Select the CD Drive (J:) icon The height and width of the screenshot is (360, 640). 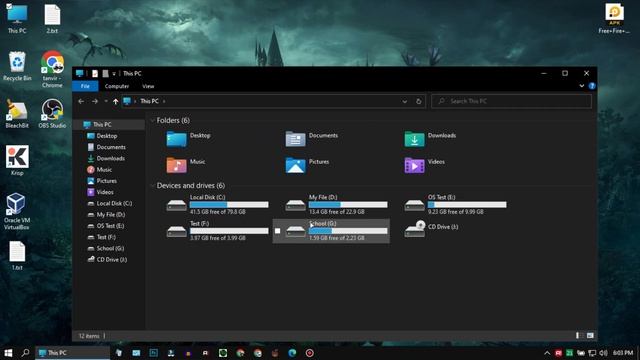click(x=414, y=229)
